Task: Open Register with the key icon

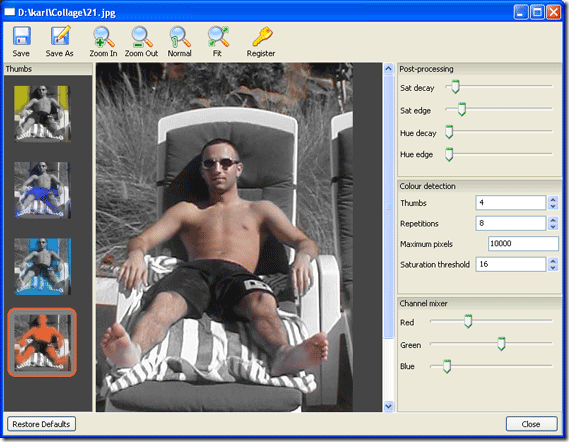Action: click(262, 36)
